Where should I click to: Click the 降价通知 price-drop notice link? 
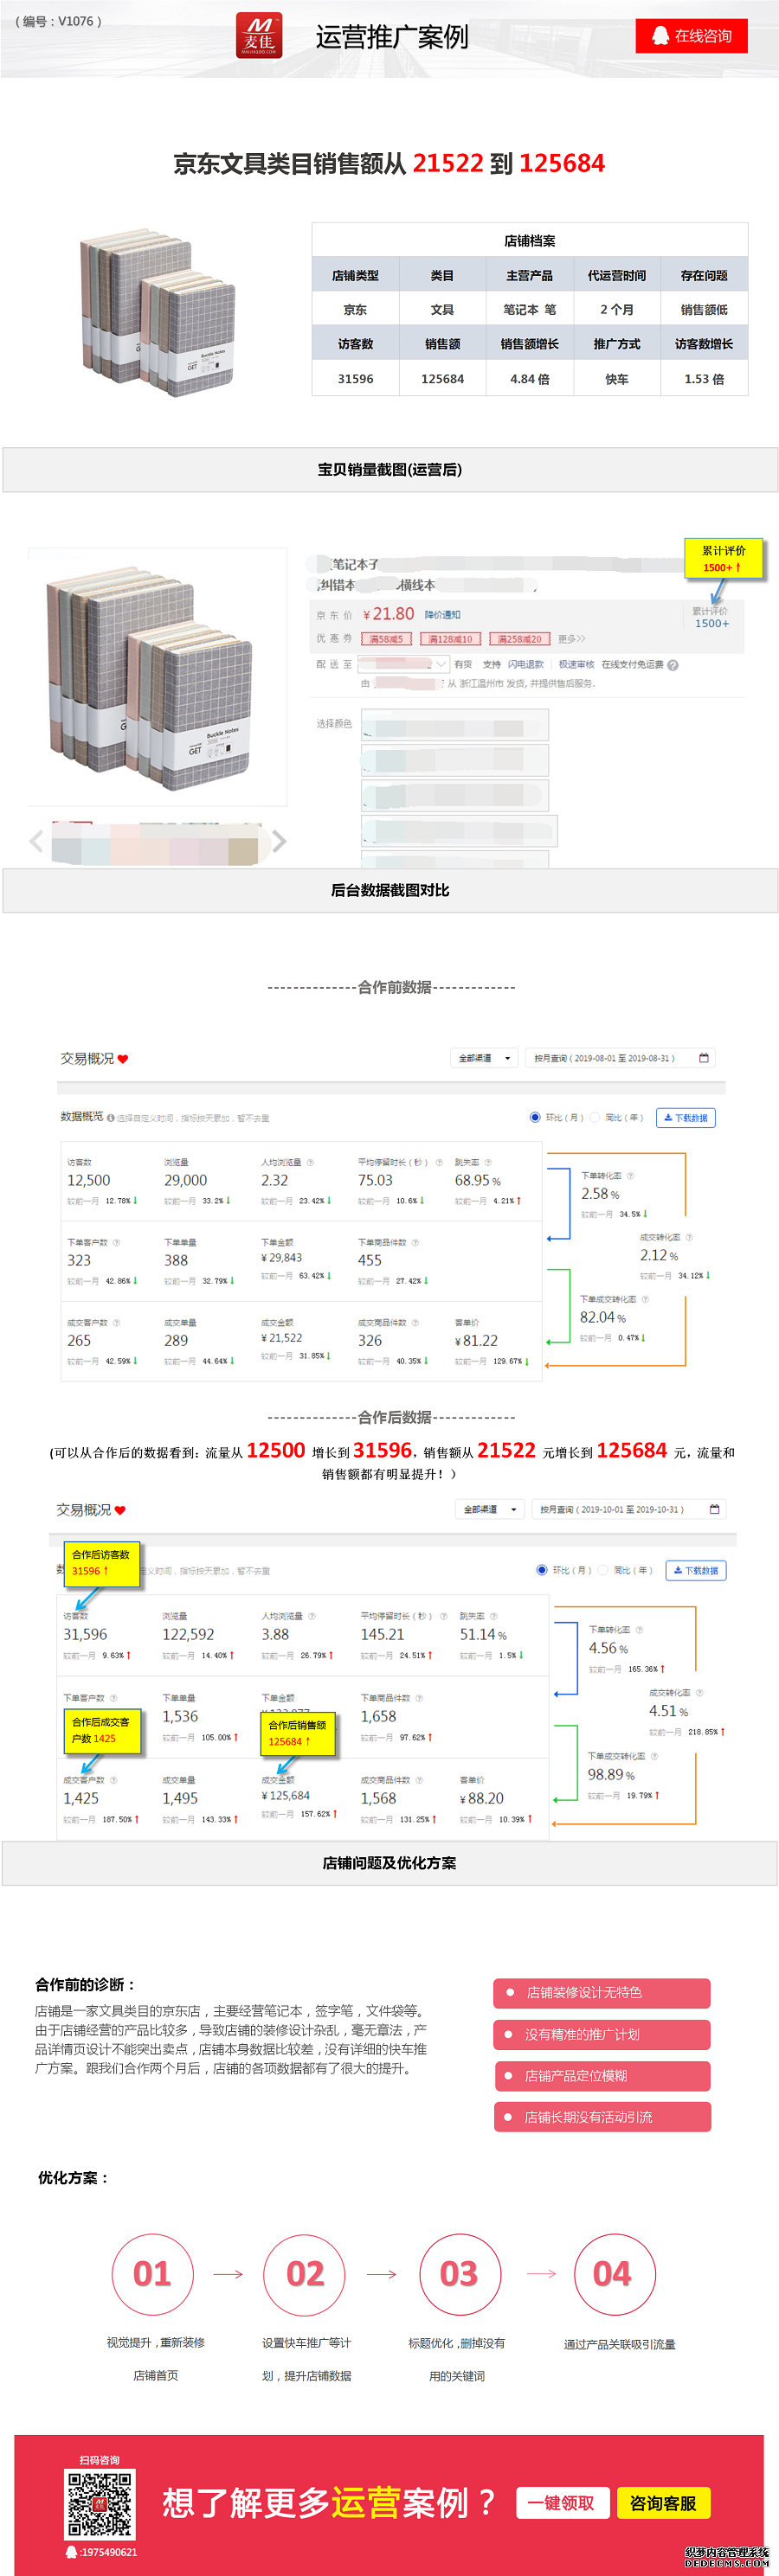(x=442, y=615)
